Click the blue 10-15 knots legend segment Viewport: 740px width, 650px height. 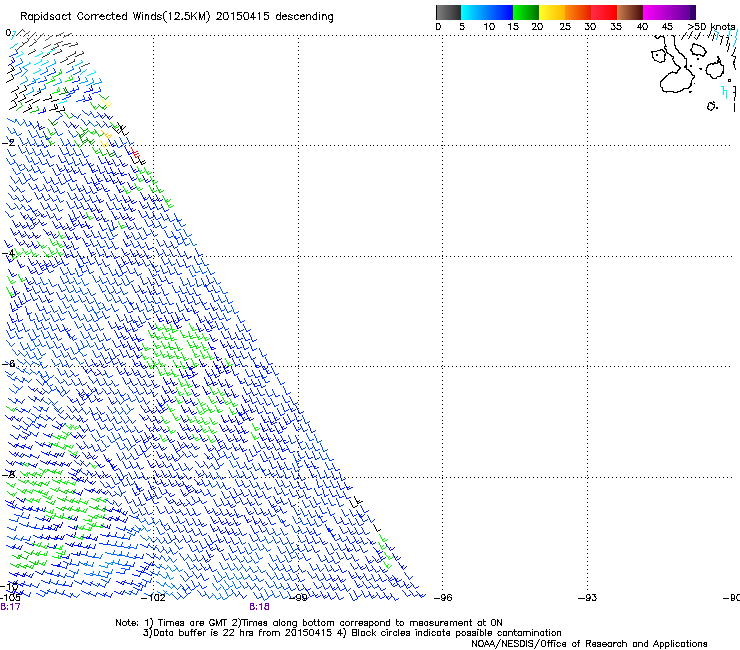[500, 12]
